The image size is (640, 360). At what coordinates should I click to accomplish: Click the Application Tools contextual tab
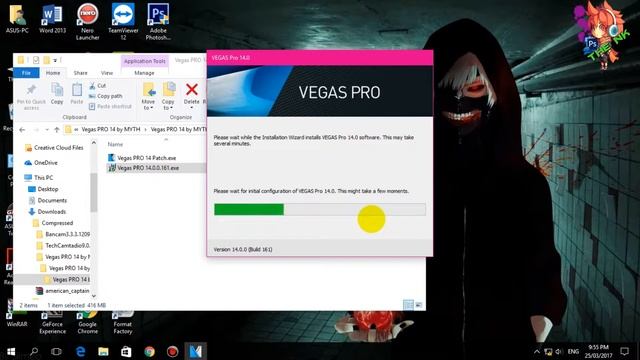tap(144, 61)
